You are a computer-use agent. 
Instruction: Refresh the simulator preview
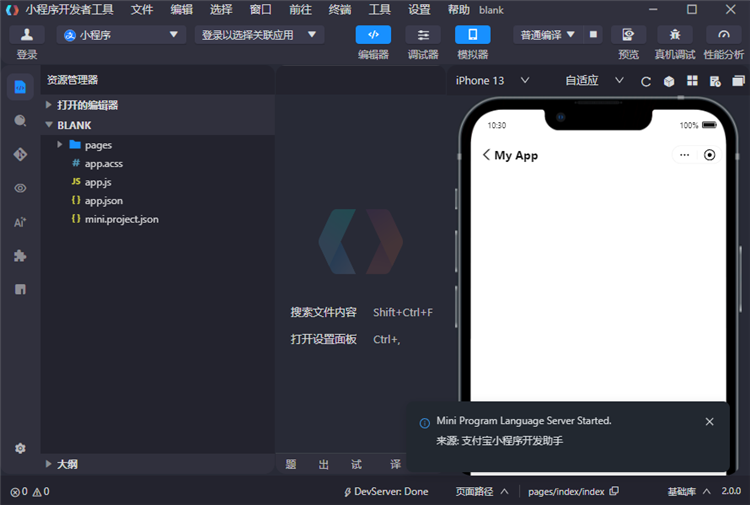[646, 81]
